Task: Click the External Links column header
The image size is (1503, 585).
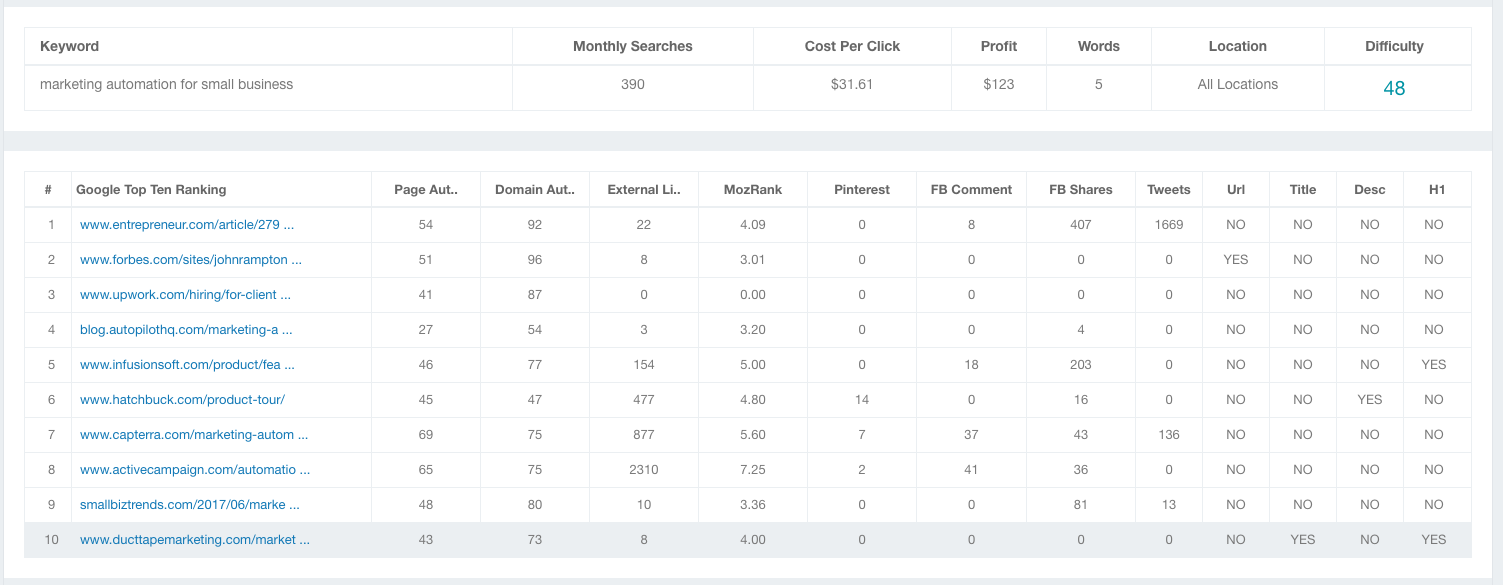Action: pyautogui.click(x=644, y=190)
